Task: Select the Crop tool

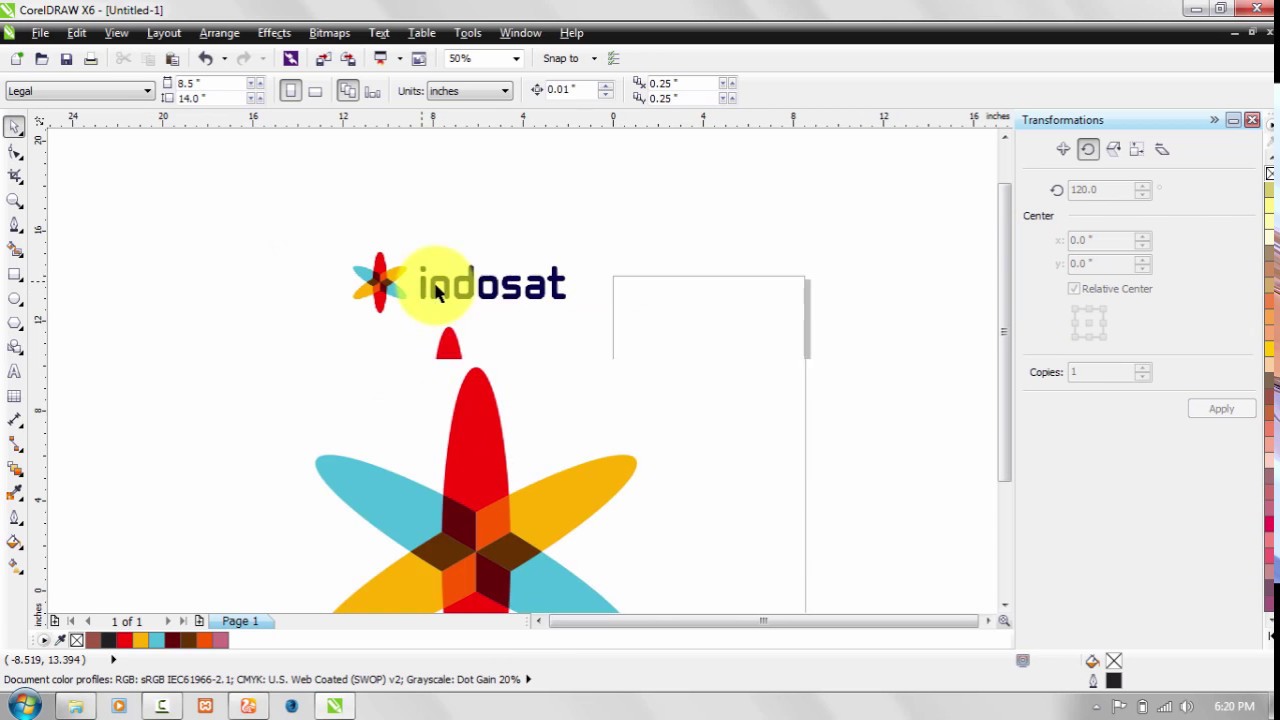Action: click(14, 176)
